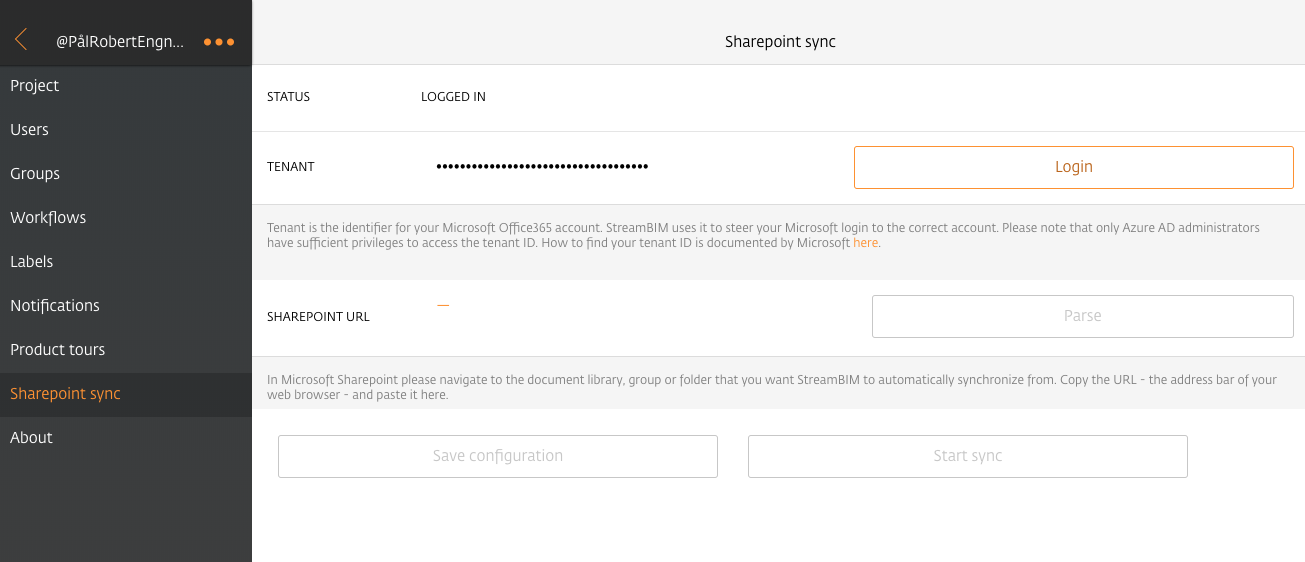Open the Users section
This screenshot has height=562, width=1305.
(x=126, y=130)
